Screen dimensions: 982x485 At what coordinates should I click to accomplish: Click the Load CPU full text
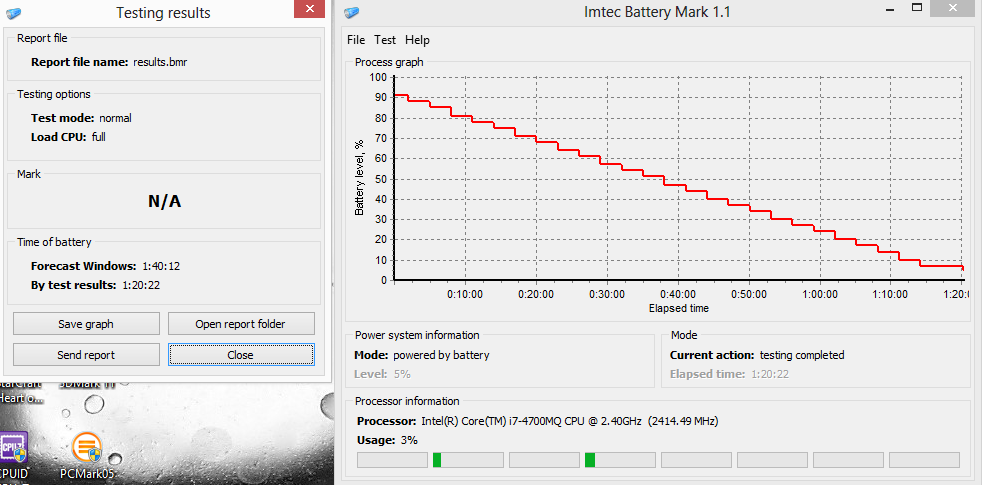[x=98, y=137]
